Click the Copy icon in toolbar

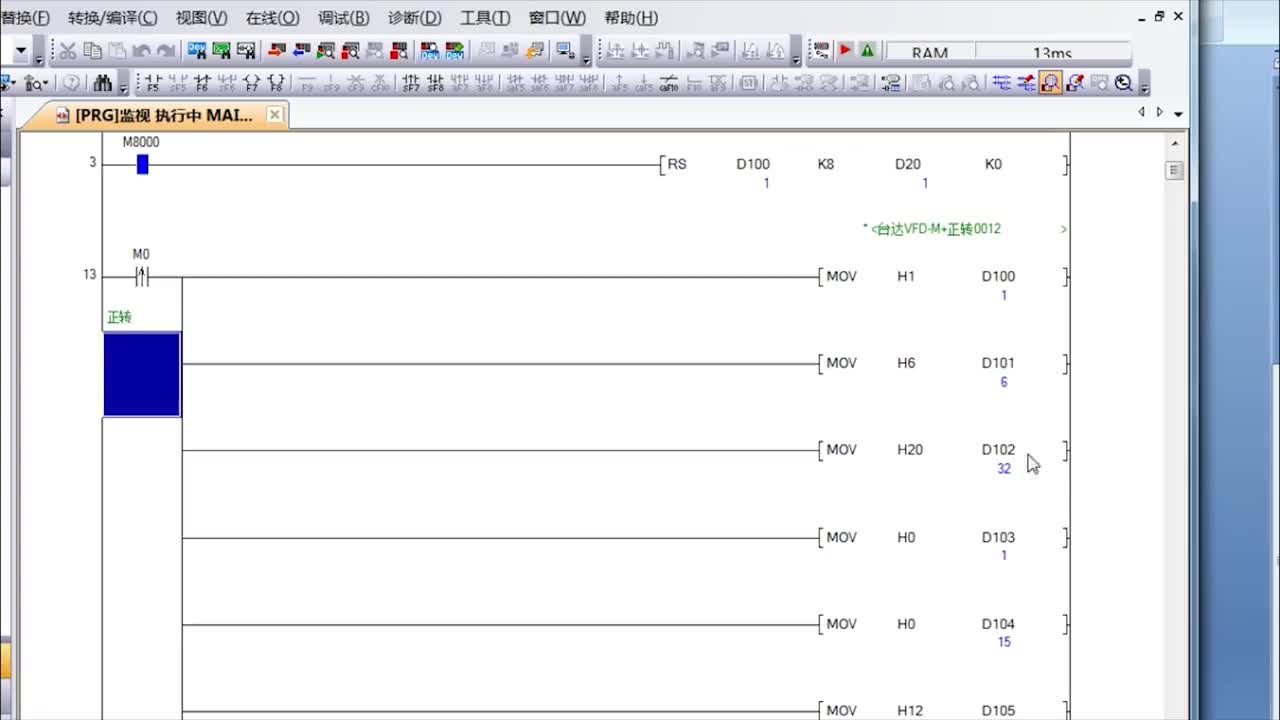coord(92,51)
